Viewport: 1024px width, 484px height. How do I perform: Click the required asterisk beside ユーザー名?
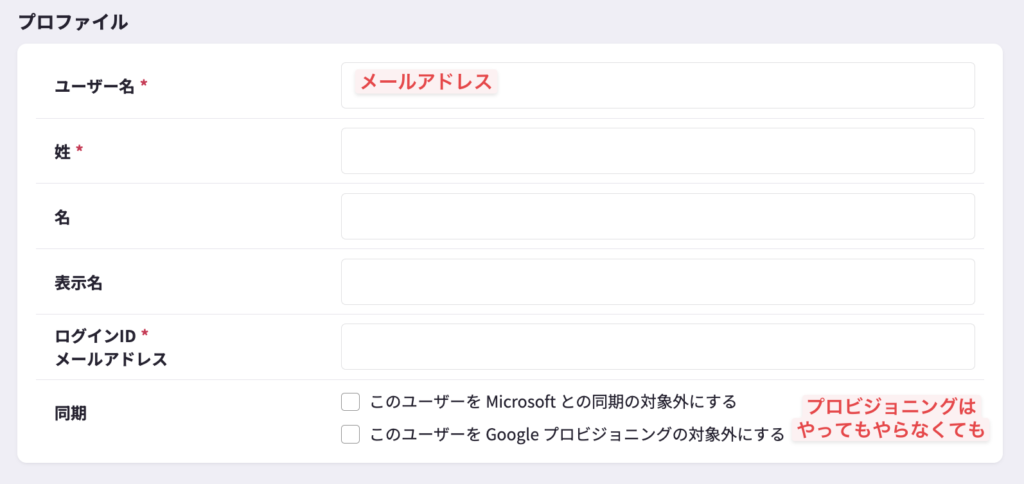point(143,86)
